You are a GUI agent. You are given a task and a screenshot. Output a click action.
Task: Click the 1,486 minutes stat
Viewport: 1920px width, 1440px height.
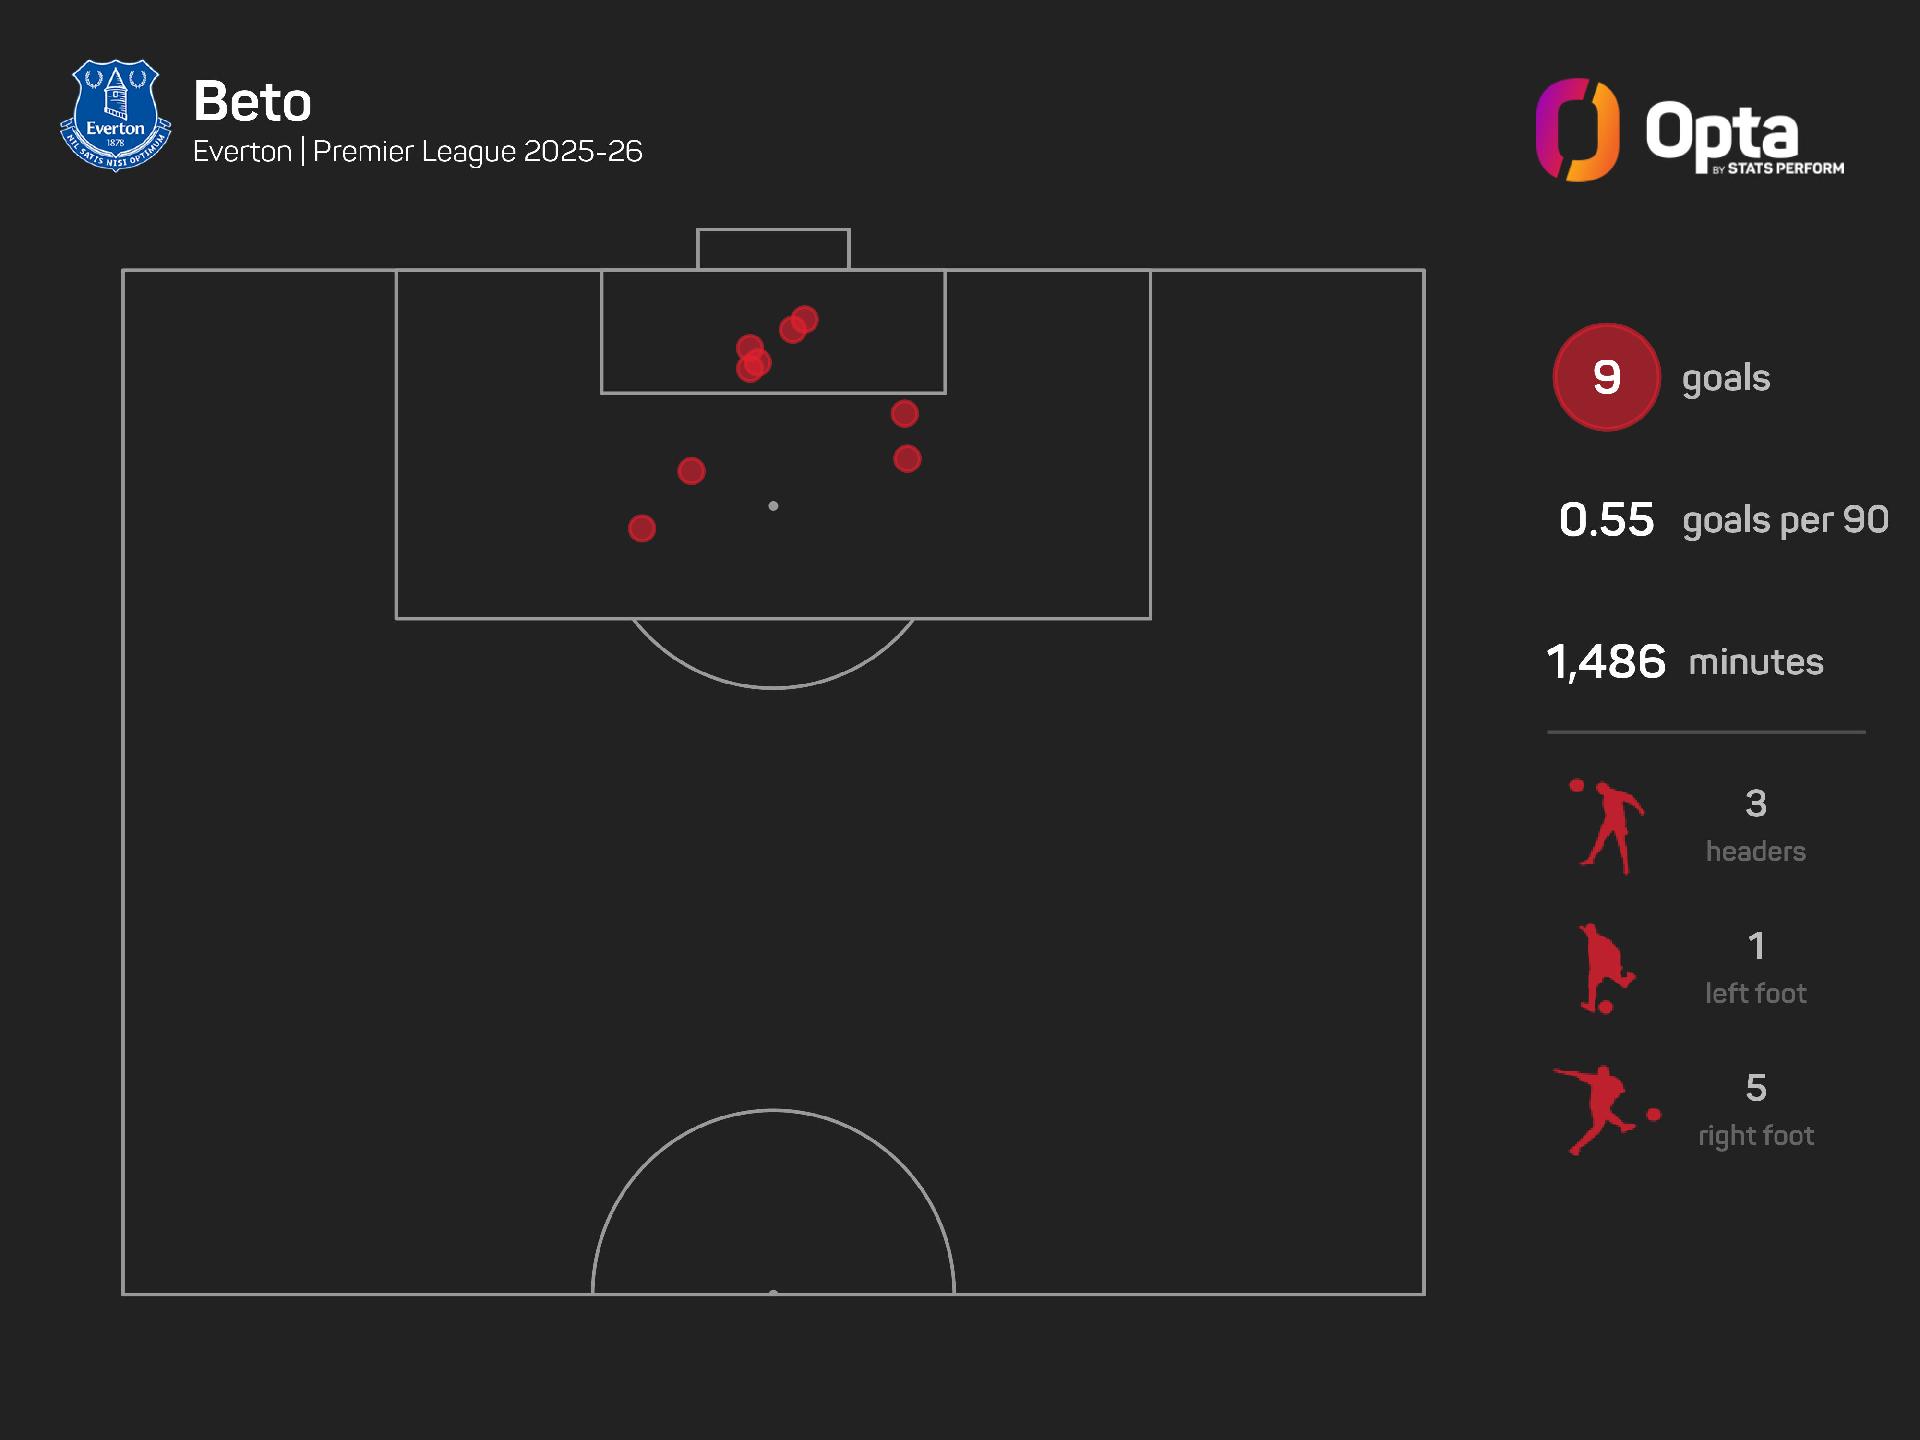(x=1685, y=662)
